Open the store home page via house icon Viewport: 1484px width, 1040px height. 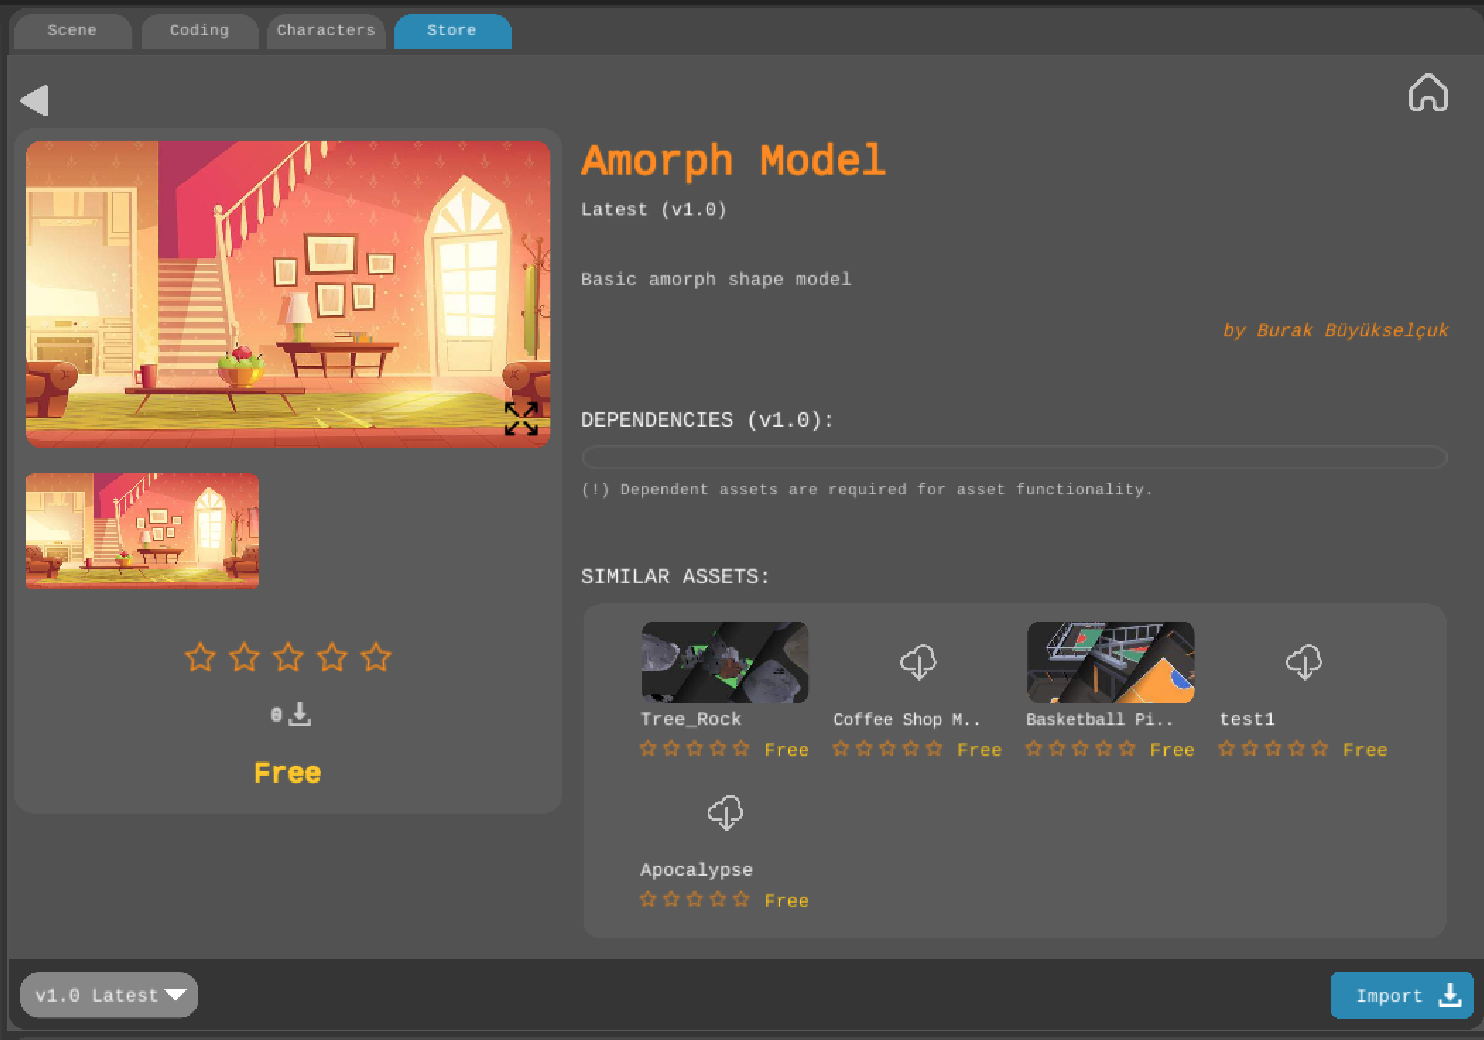click(1428, 92)
